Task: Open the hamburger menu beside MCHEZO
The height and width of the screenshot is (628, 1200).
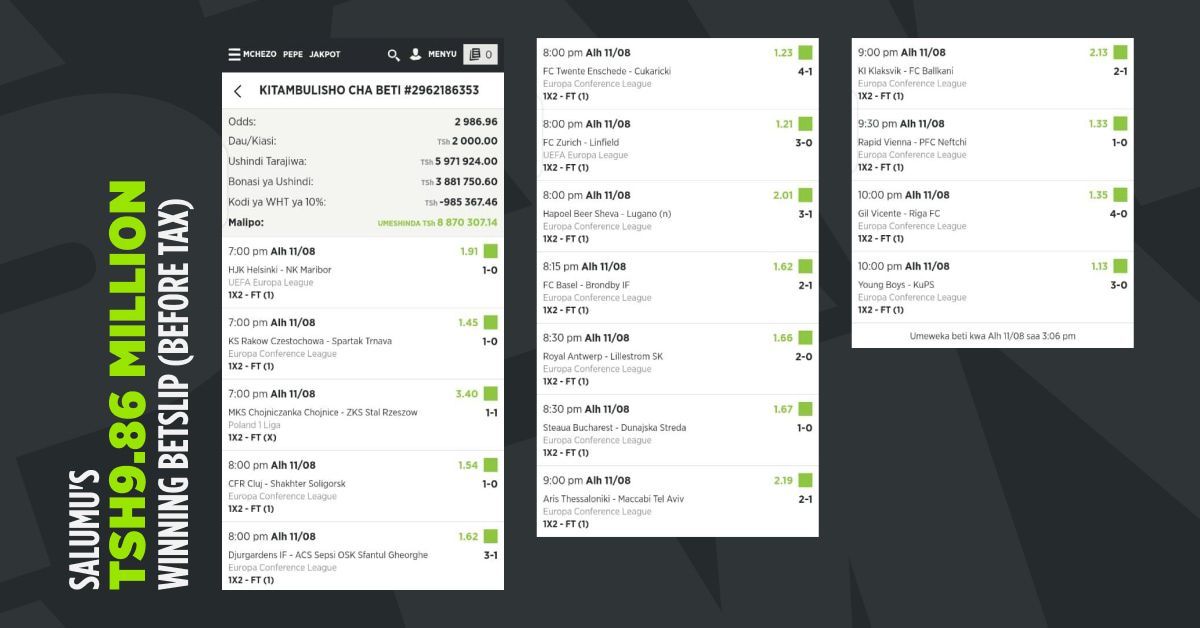Action: pyautogui.click(x=234, y=55)
